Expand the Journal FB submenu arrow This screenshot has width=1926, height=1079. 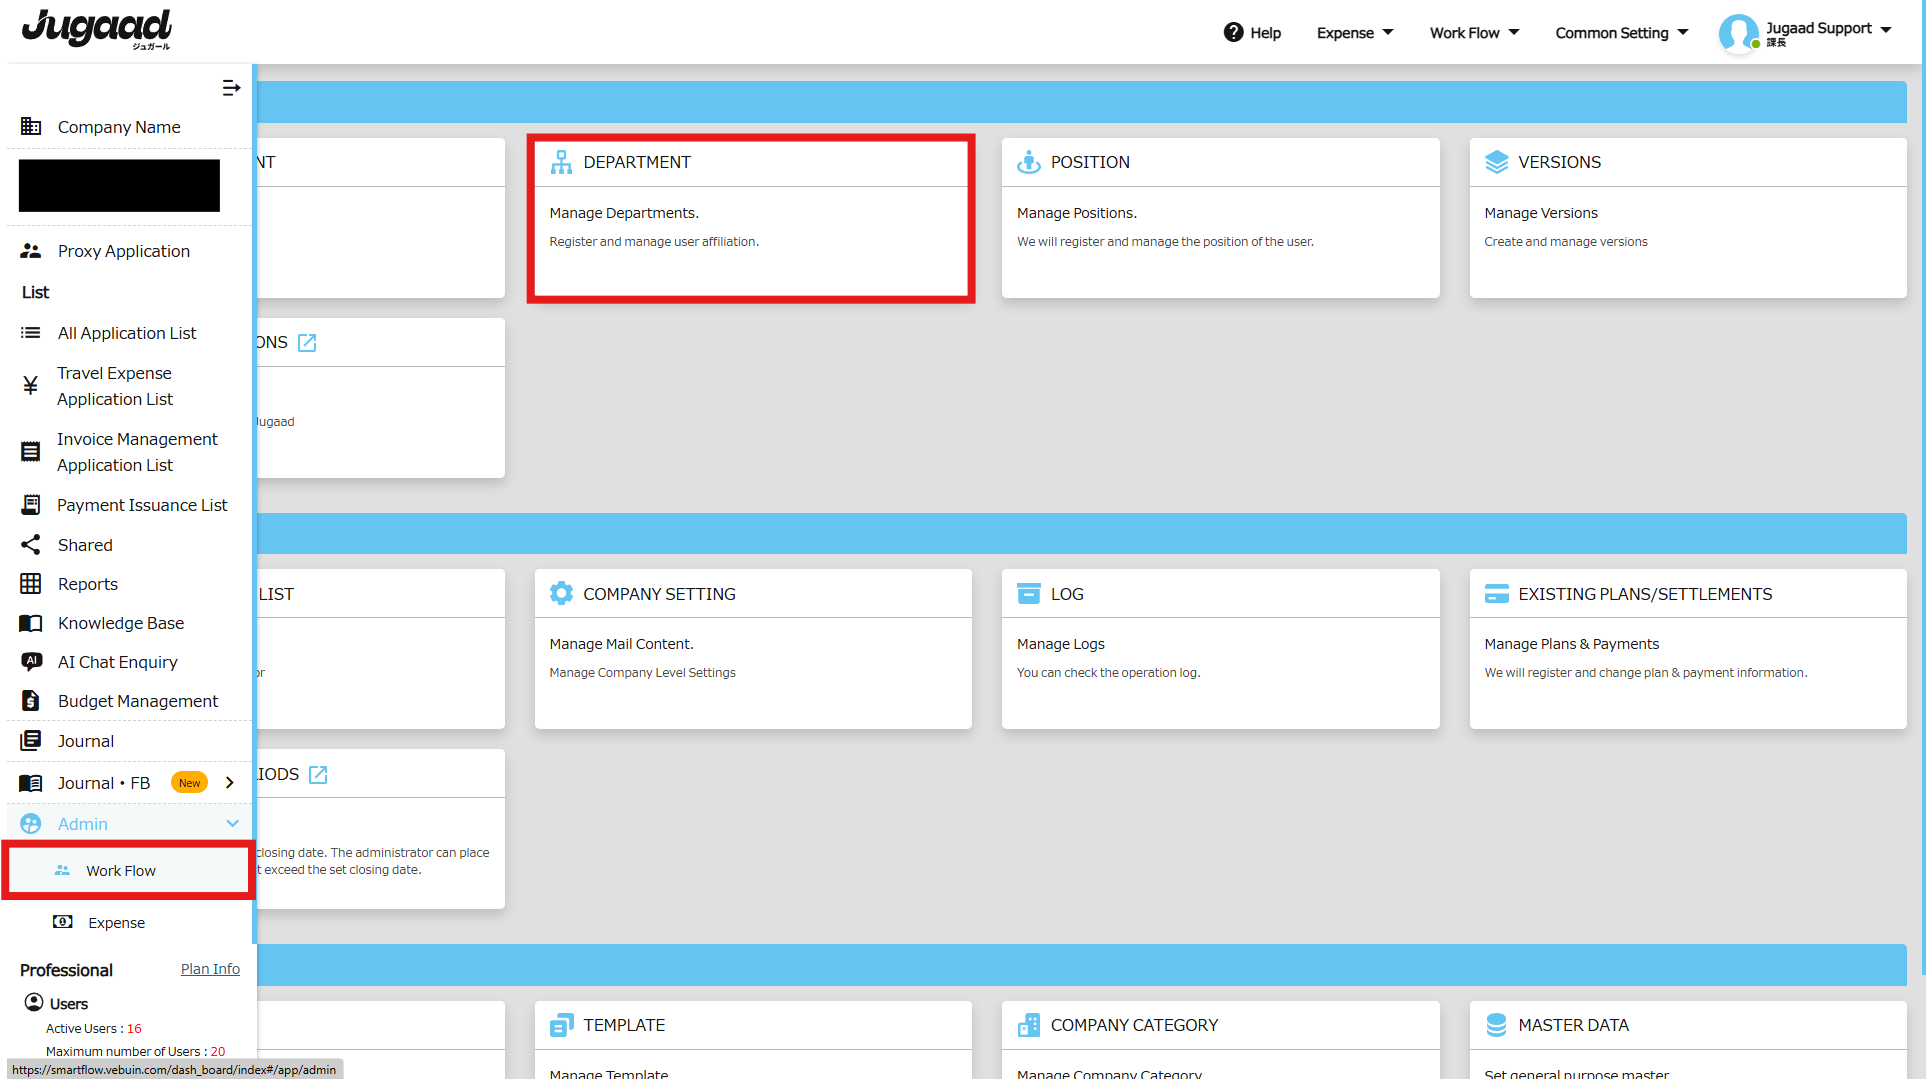coord(230,783)
